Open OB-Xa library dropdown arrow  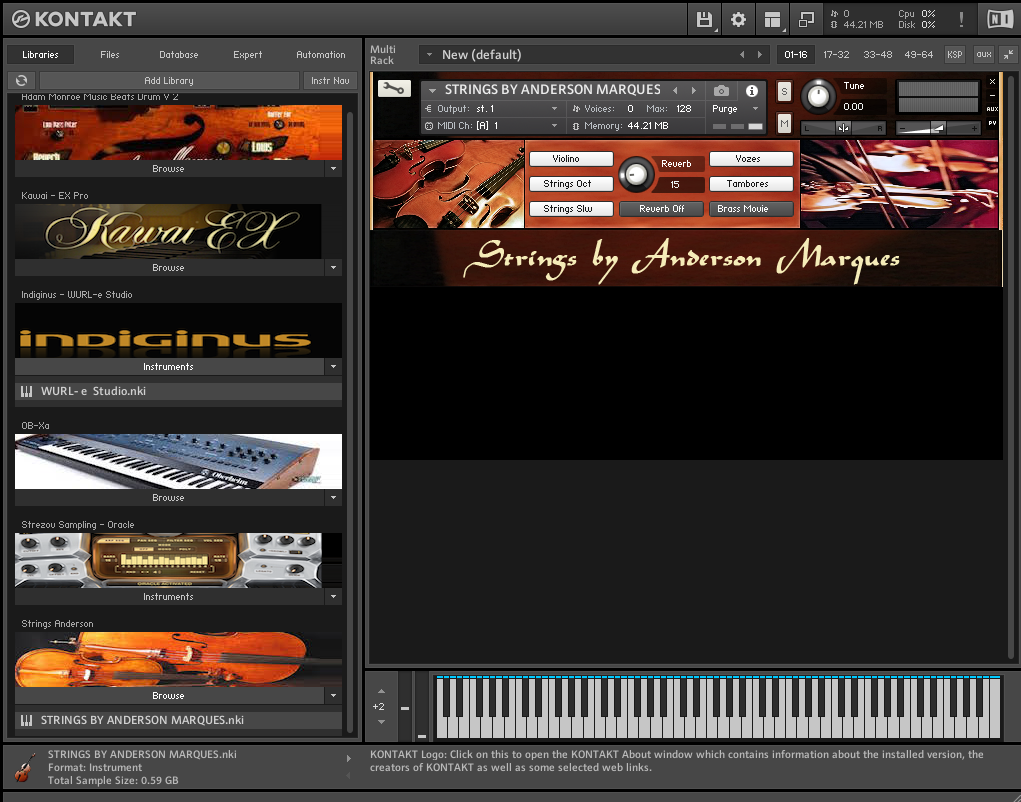point(333,497)
